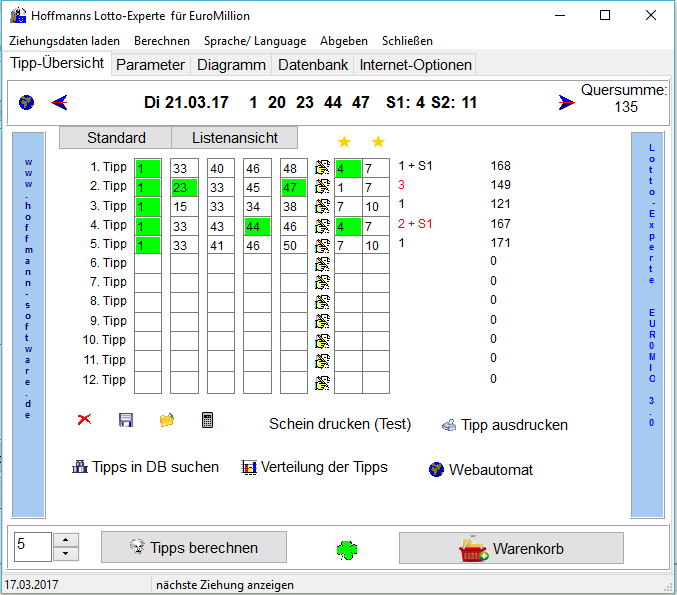
Task: Open the Berechnen menu
Action: coord(162,41)
